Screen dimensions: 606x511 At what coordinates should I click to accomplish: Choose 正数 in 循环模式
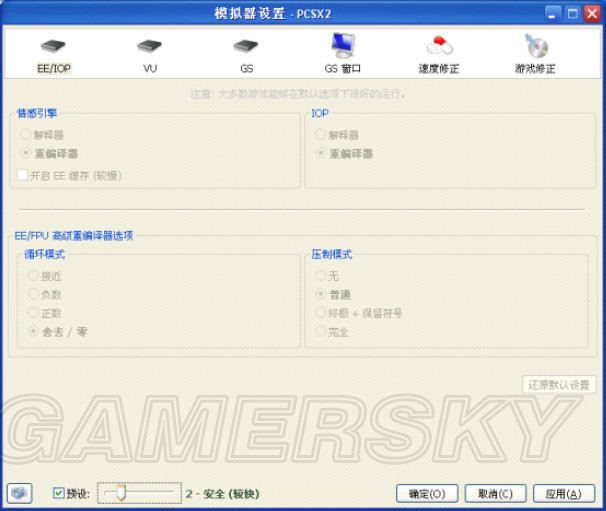tap(45, 313)
